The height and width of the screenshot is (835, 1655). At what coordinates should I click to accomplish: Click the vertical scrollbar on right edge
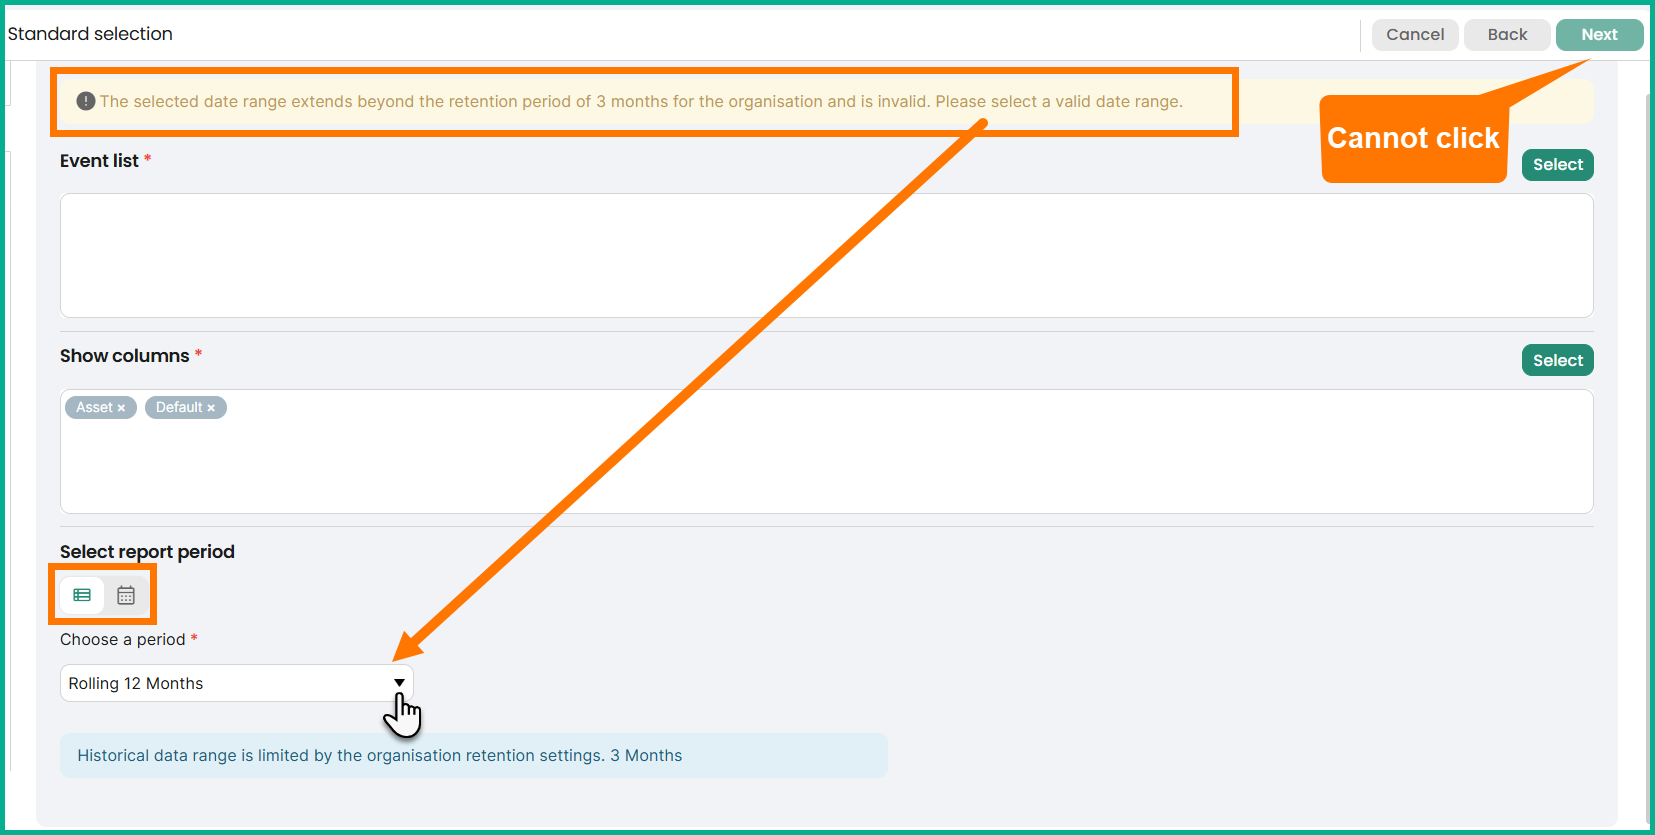(1647, 450)
